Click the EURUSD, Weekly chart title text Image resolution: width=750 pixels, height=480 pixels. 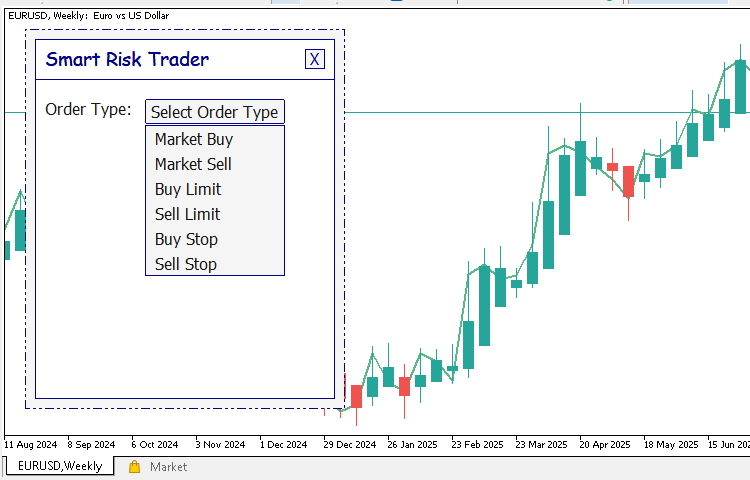coord(88,15)
